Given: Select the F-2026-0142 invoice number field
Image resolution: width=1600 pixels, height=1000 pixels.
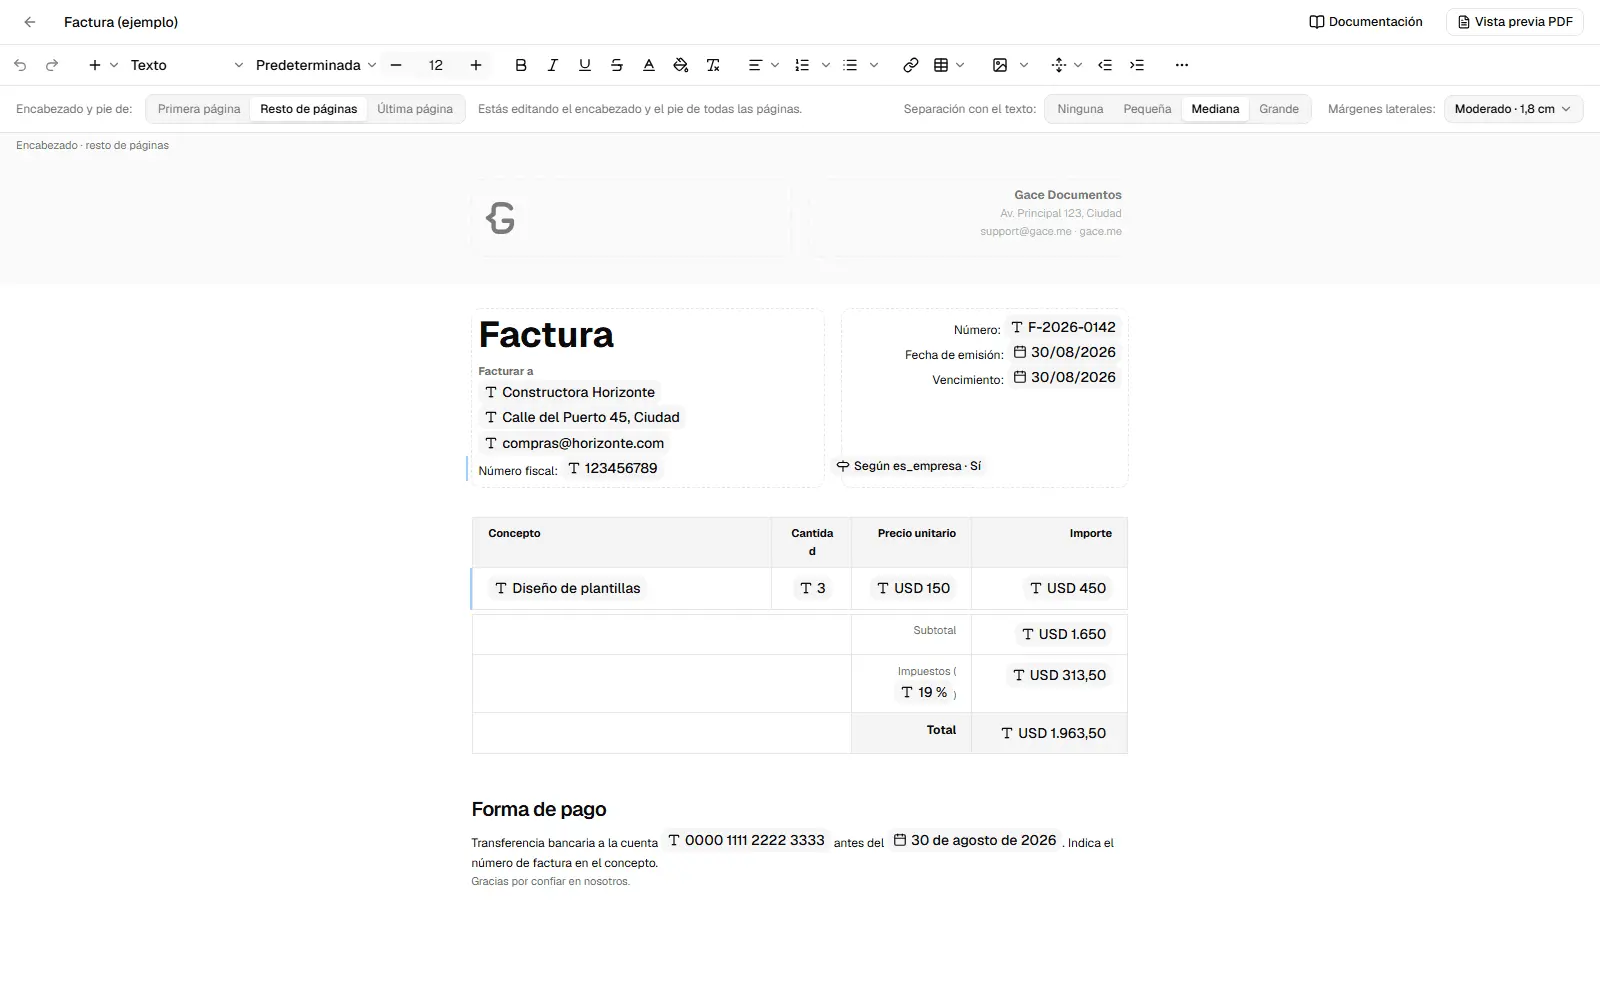Looking at the screenshot, I should [1063, 327].
